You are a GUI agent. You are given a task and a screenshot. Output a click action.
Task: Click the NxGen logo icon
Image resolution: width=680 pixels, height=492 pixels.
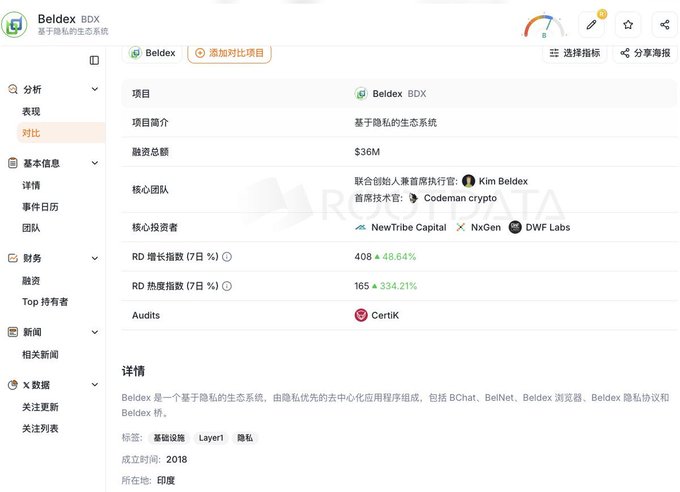[461, 227]
